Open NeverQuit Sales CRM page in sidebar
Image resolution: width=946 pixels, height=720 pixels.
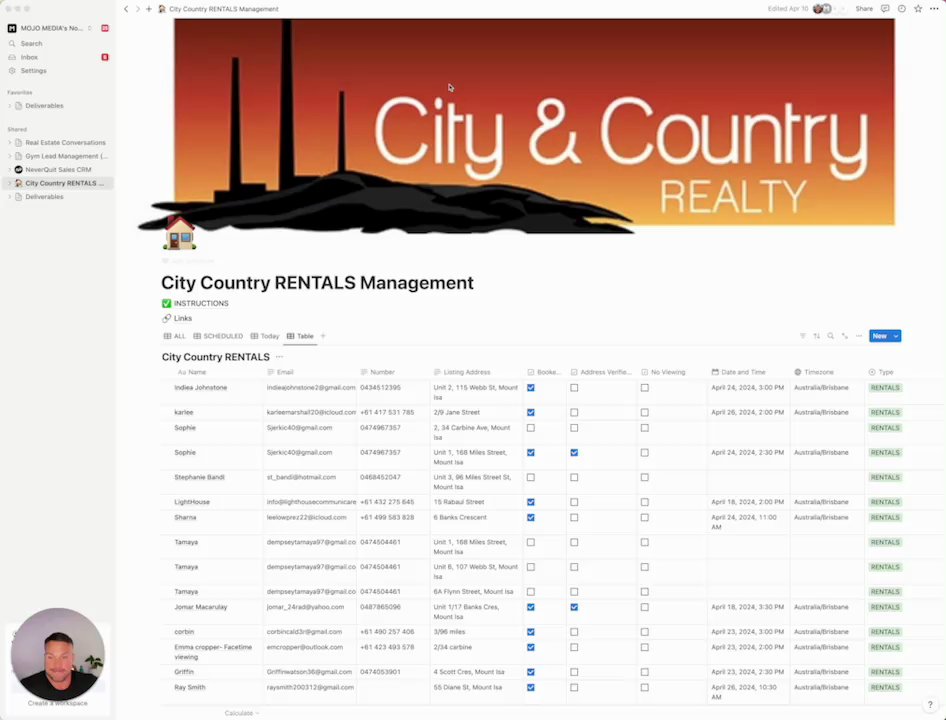coord(59,170)
